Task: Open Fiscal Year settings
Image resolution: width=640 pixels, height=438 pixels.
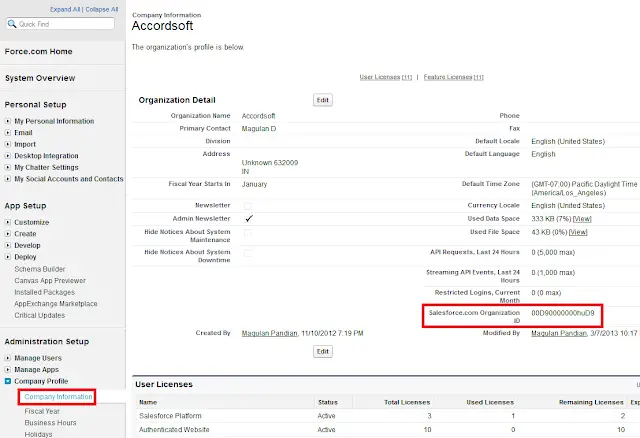Action: pos(42,411)
